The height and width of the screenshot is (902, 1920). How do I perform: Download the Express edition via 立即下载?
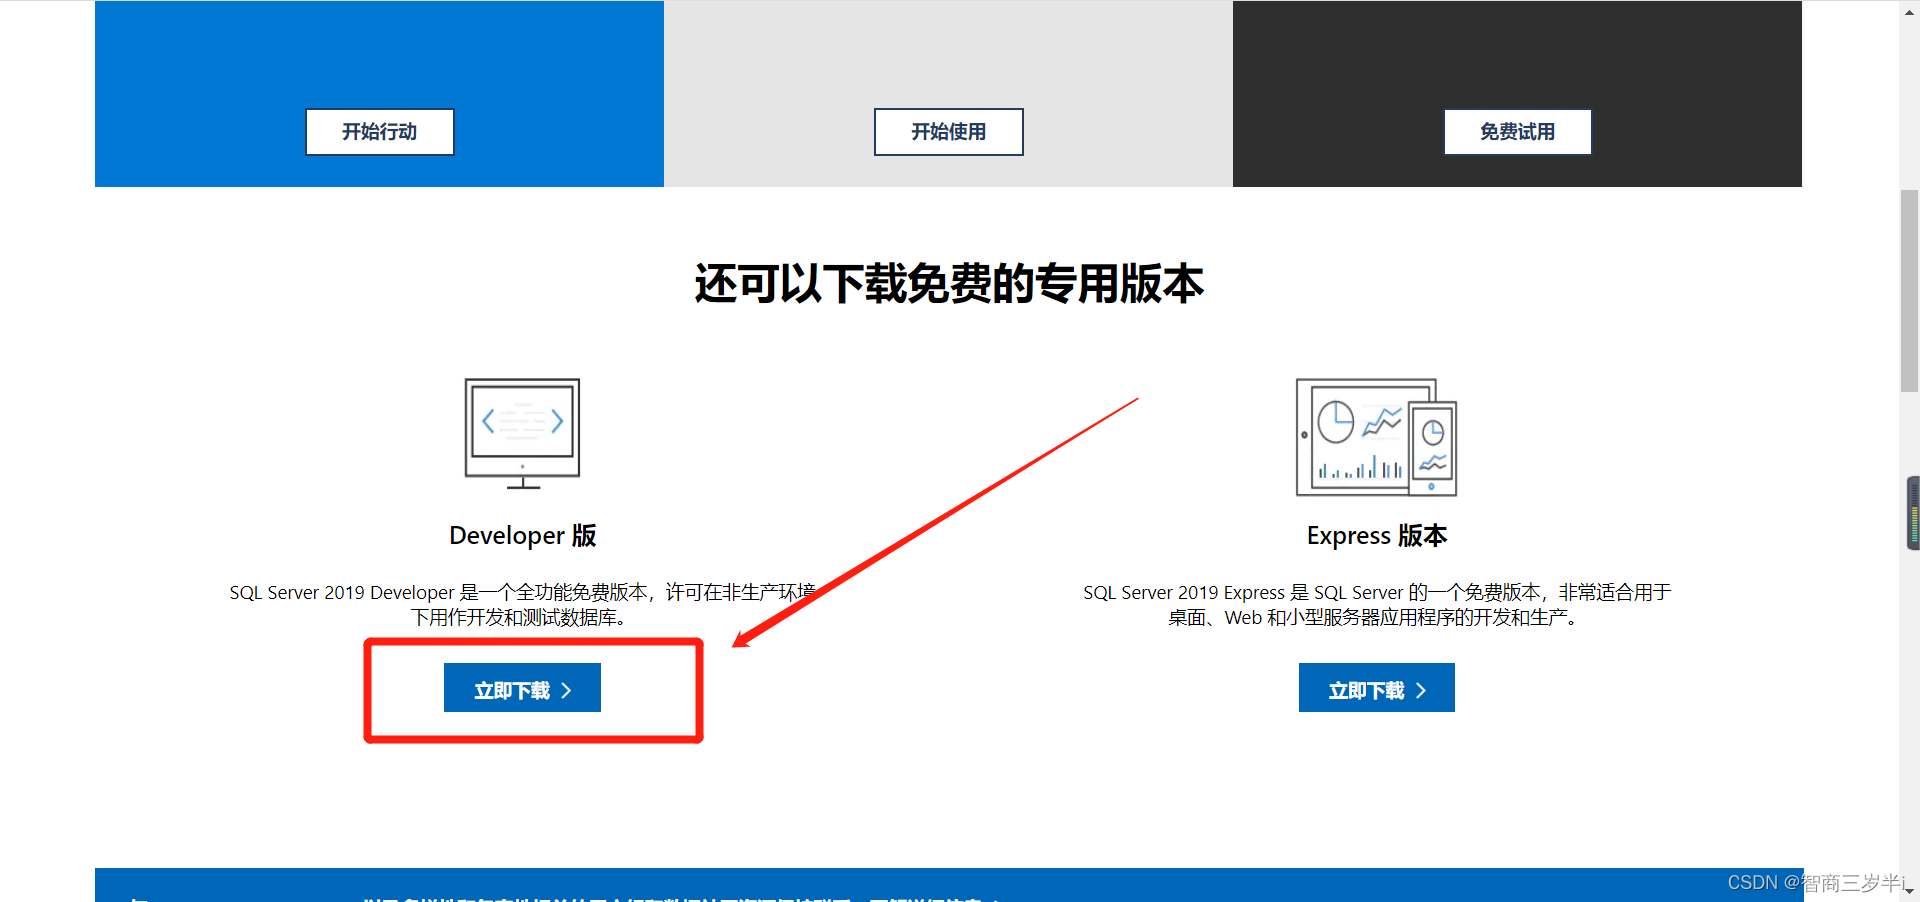click(1377, 688)
